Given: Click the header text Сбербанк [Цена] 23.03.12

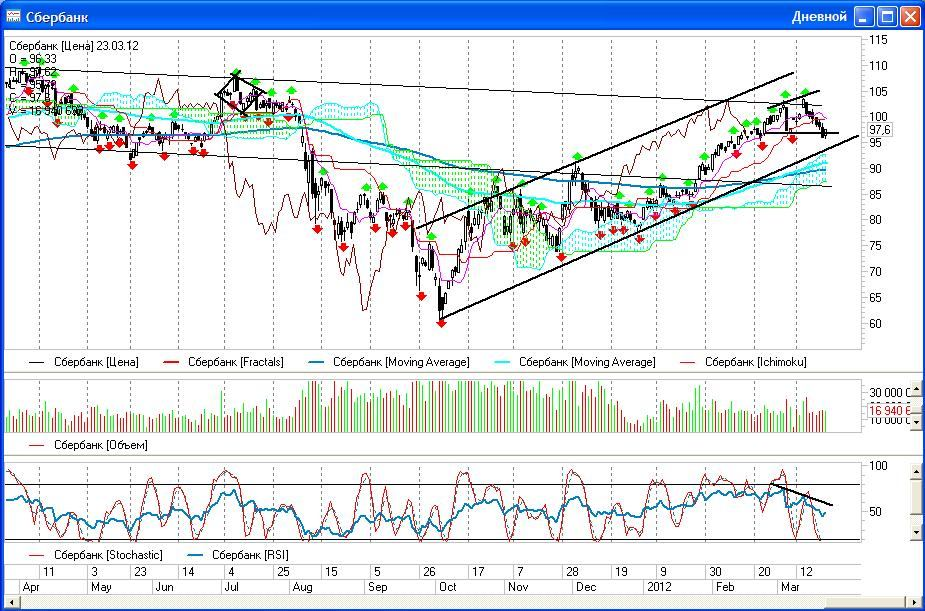Looking at the screenshot, I should pos(74,46).
